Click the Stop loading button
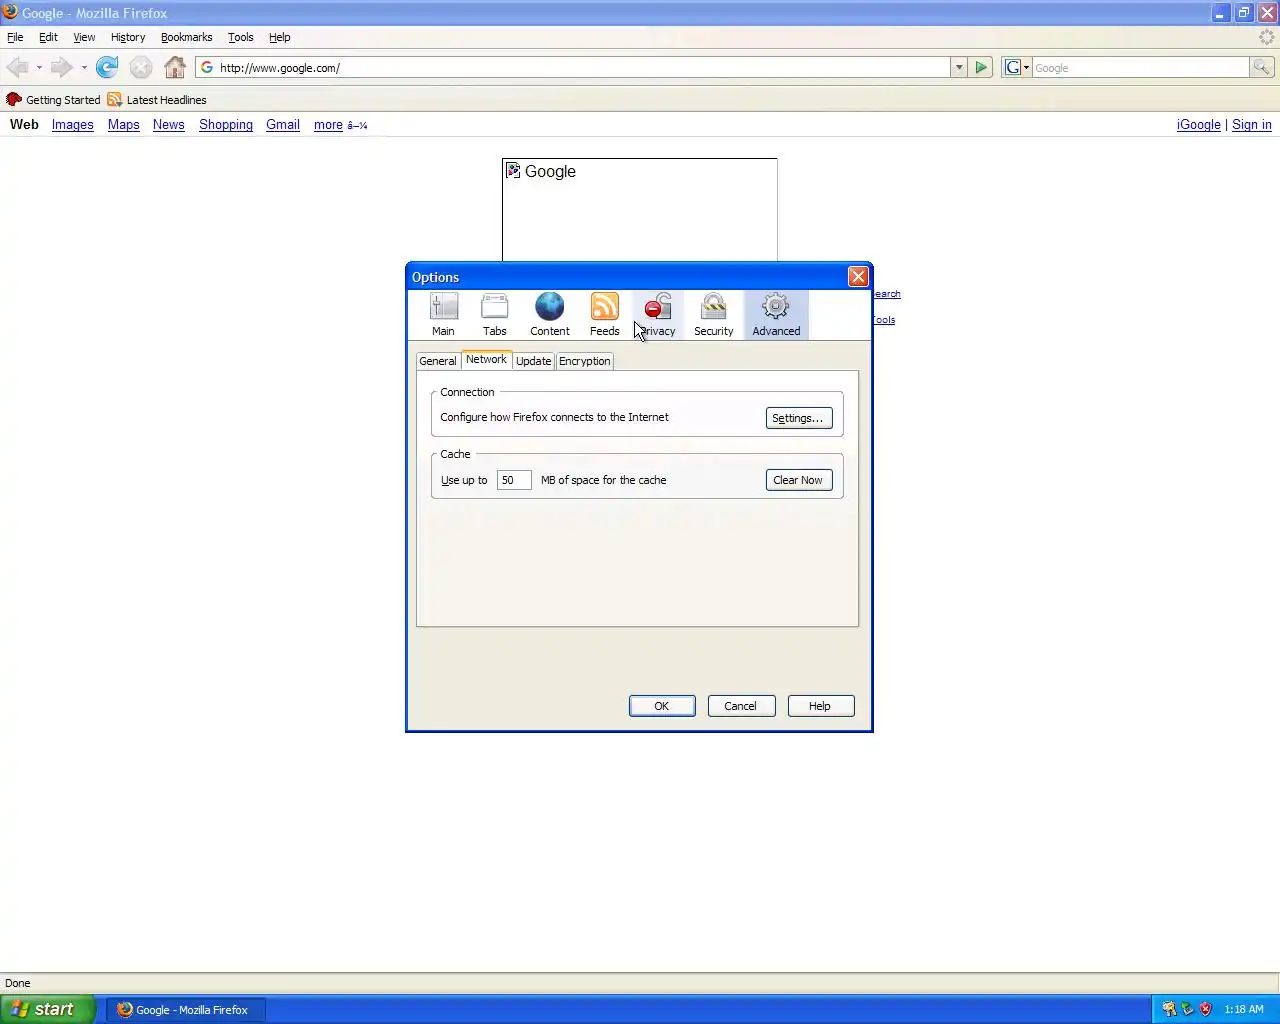 141,67
